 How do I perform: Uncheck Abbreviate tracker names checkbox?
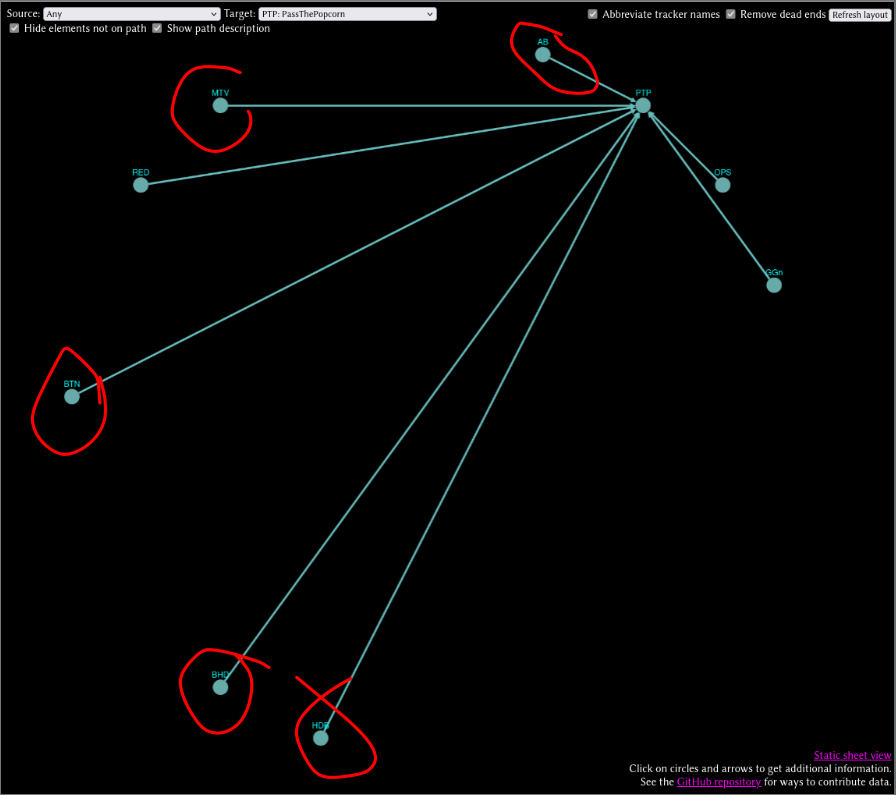pos(593,14)
